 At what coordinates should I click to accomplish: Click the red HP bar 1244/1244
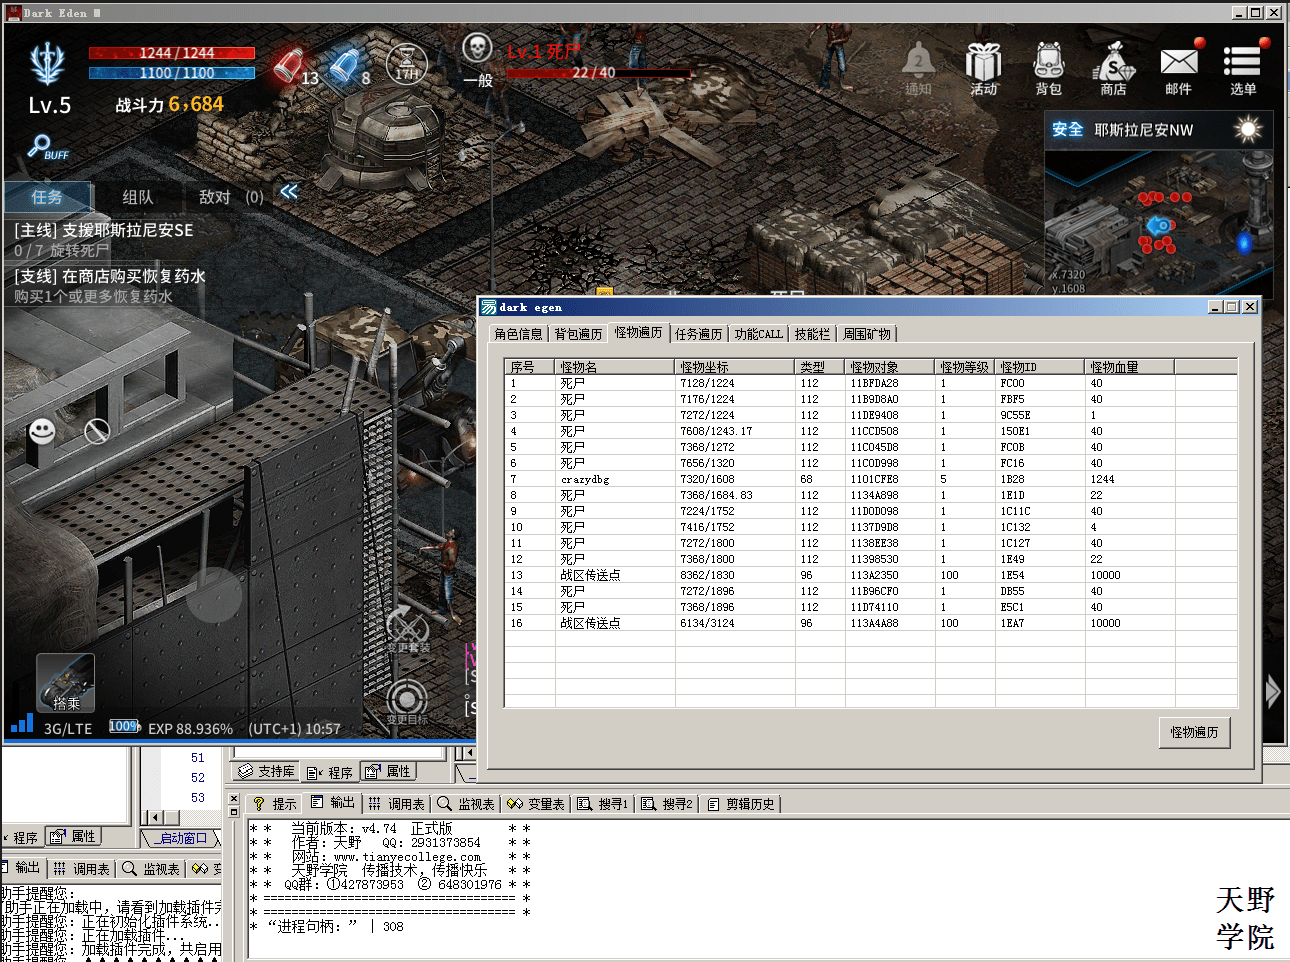coord(172,53)
